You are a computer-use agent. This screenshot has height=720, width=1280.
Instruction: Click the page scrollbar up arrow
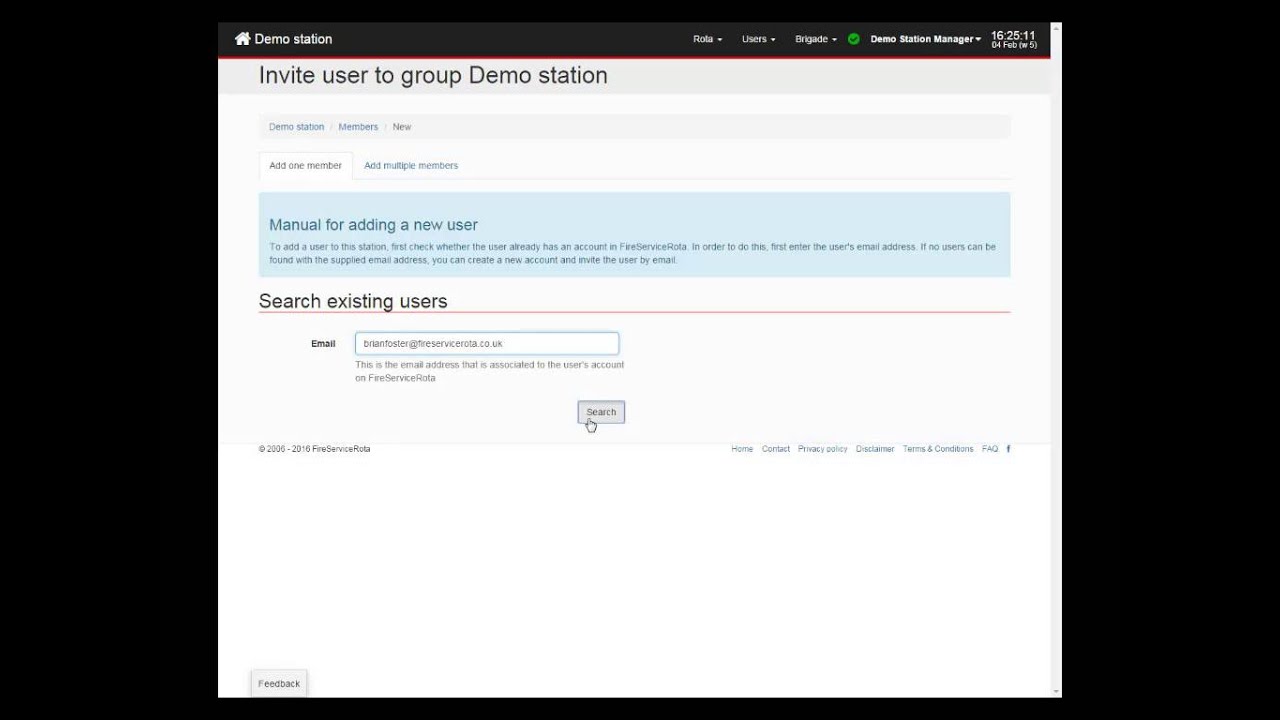pos(1056,28)
